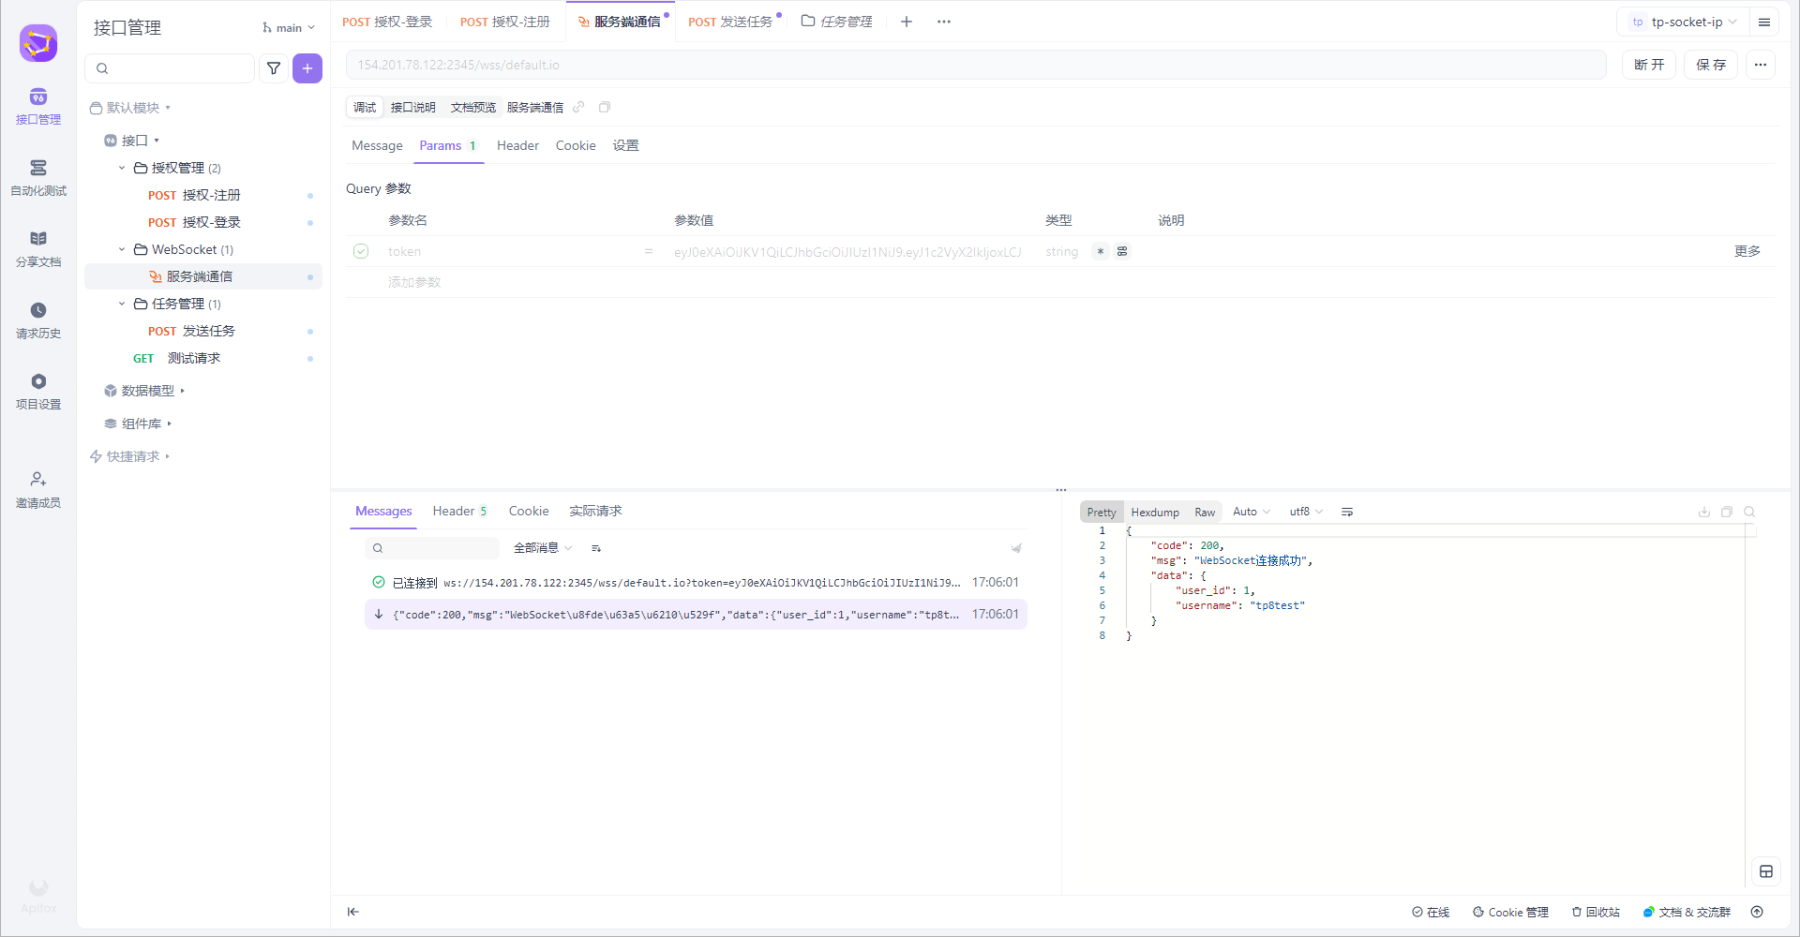The height and width of the screenshot is (937, 1800).
Task: Open the POST 发送任务 tab
Action: (x=731, y=22)
